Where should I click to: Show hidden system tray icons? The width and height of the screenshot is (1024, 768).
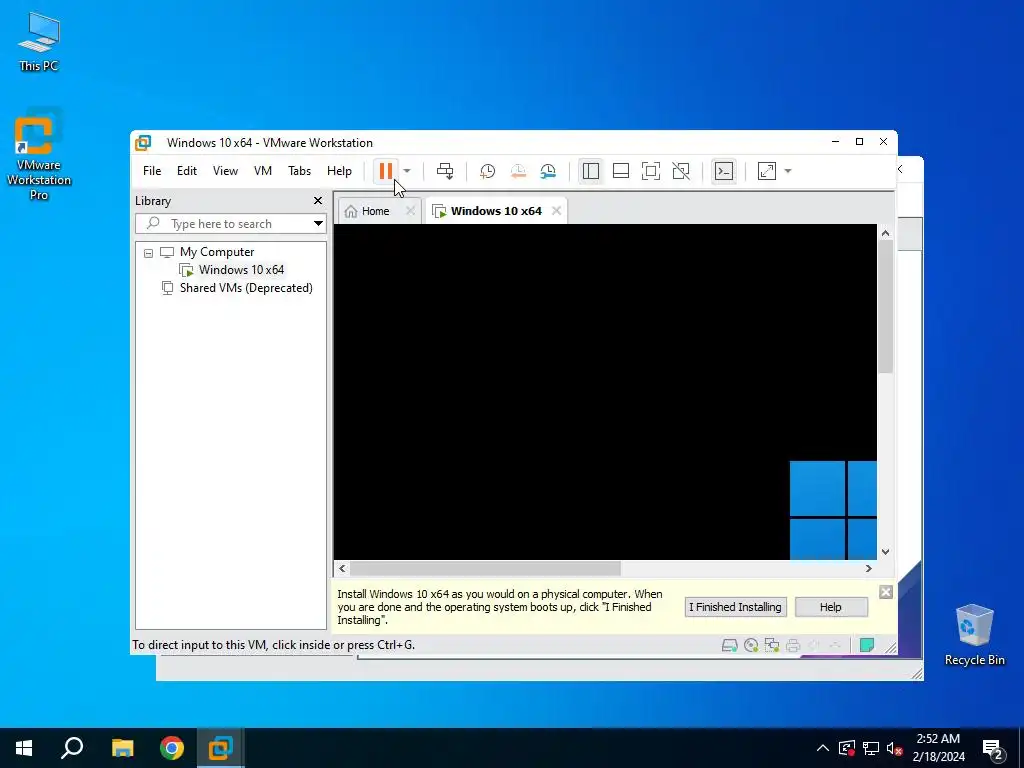823,748
